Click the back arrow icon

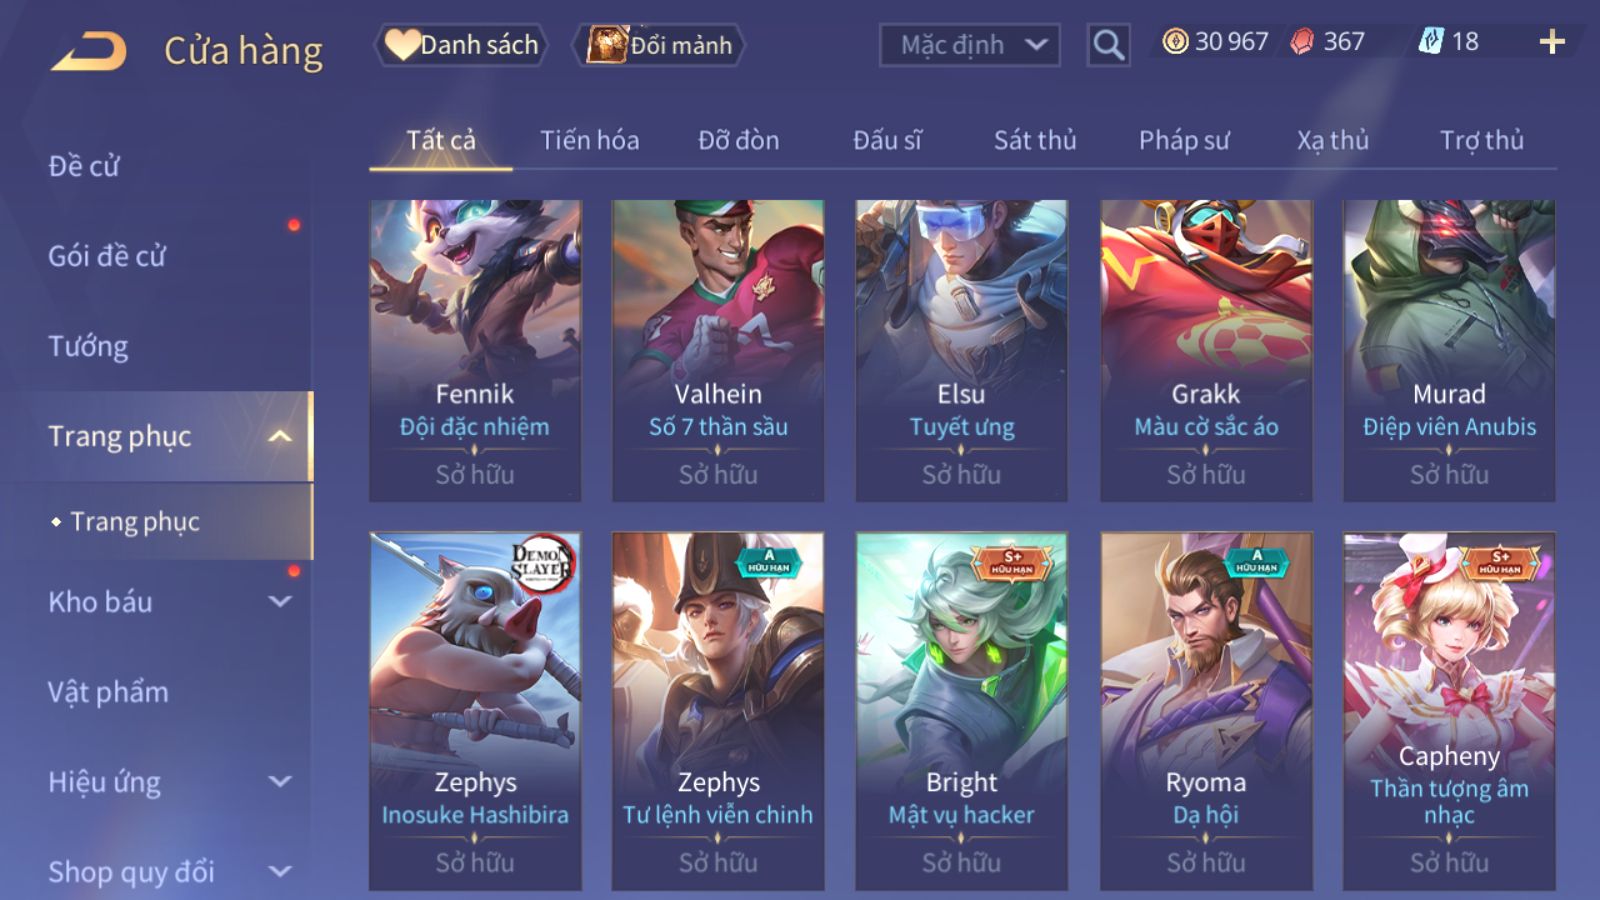tap(89, 50)
